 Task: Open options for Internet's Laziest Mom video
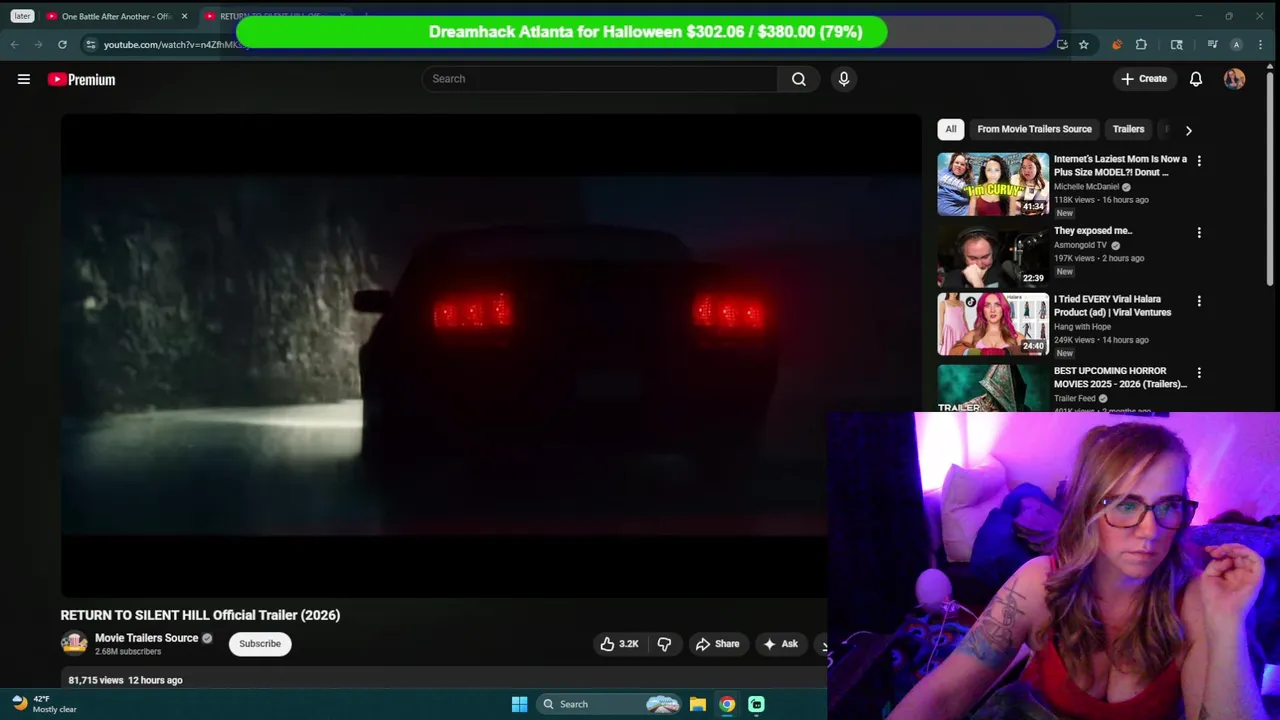tap(1199, 160)
